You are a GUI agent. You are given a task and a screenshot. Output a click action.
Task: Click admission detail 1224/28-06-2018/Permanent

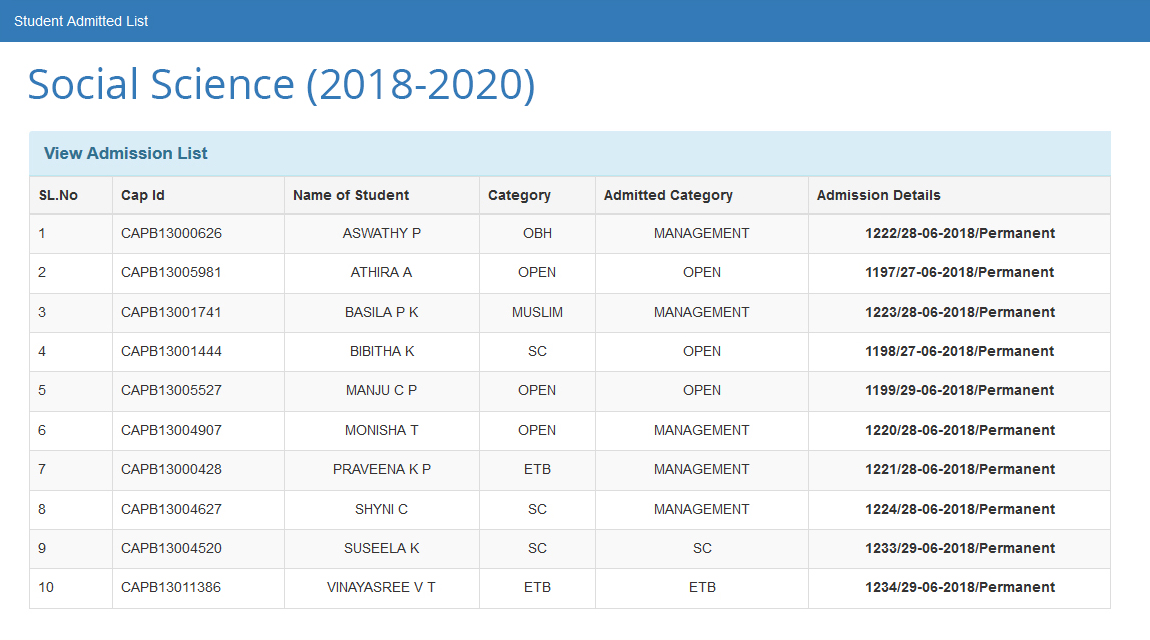pyautogui.click(x=959, y=509)
